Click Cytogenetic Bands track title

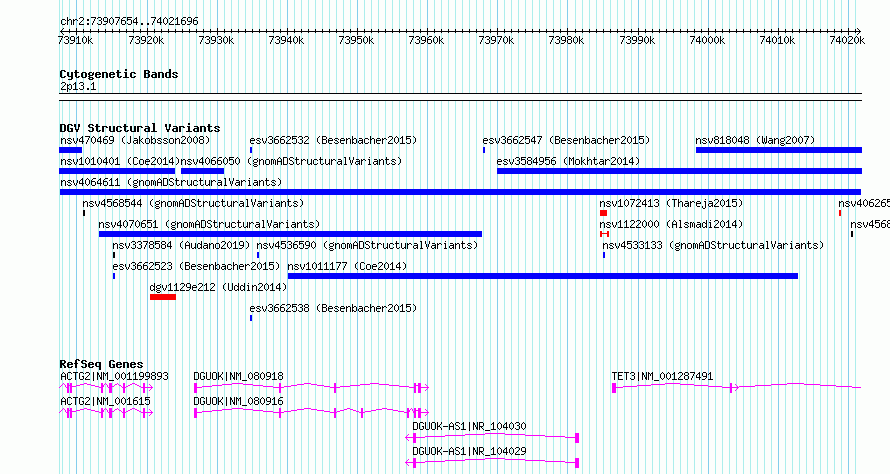pos(119,74)
